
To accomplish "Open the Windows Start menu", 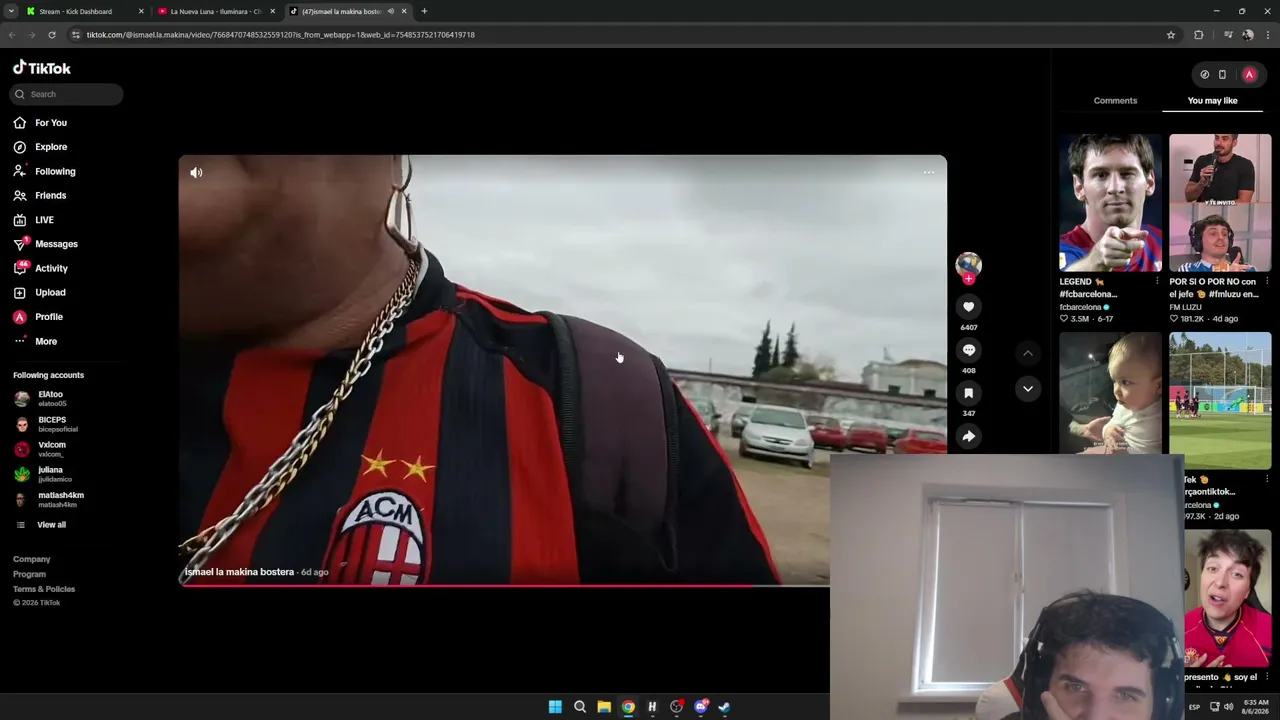I will [x=555, y=707].
